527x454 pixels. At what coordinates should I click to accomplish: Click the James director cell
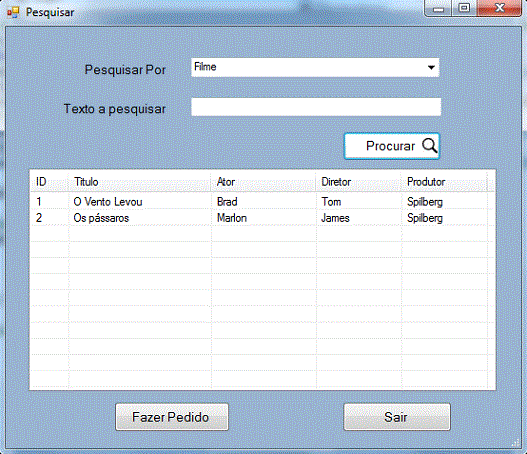[x=335, y=218]
